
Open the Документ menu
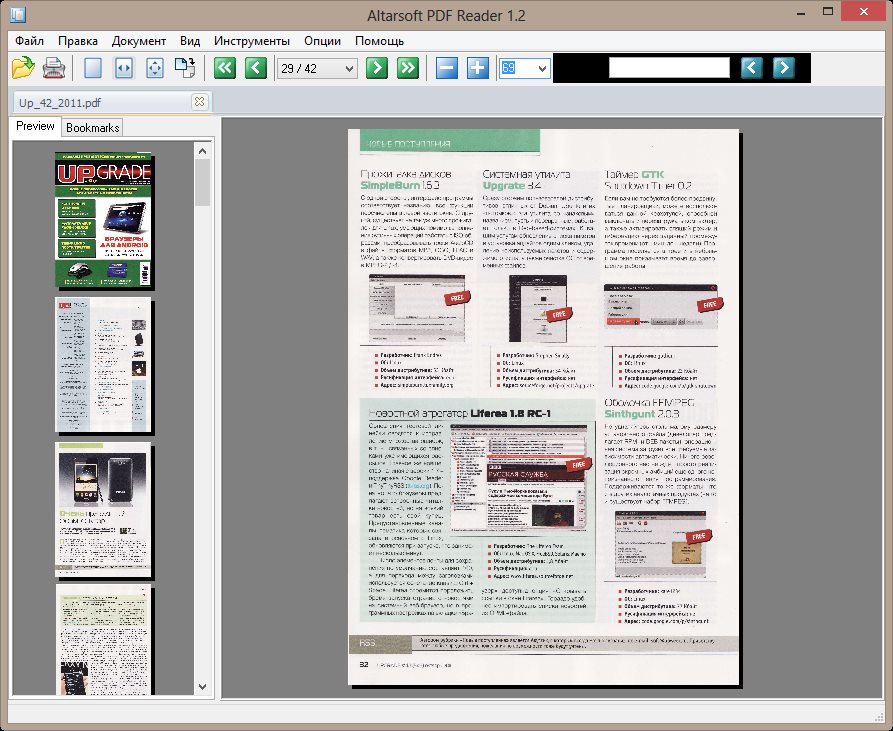139,41
